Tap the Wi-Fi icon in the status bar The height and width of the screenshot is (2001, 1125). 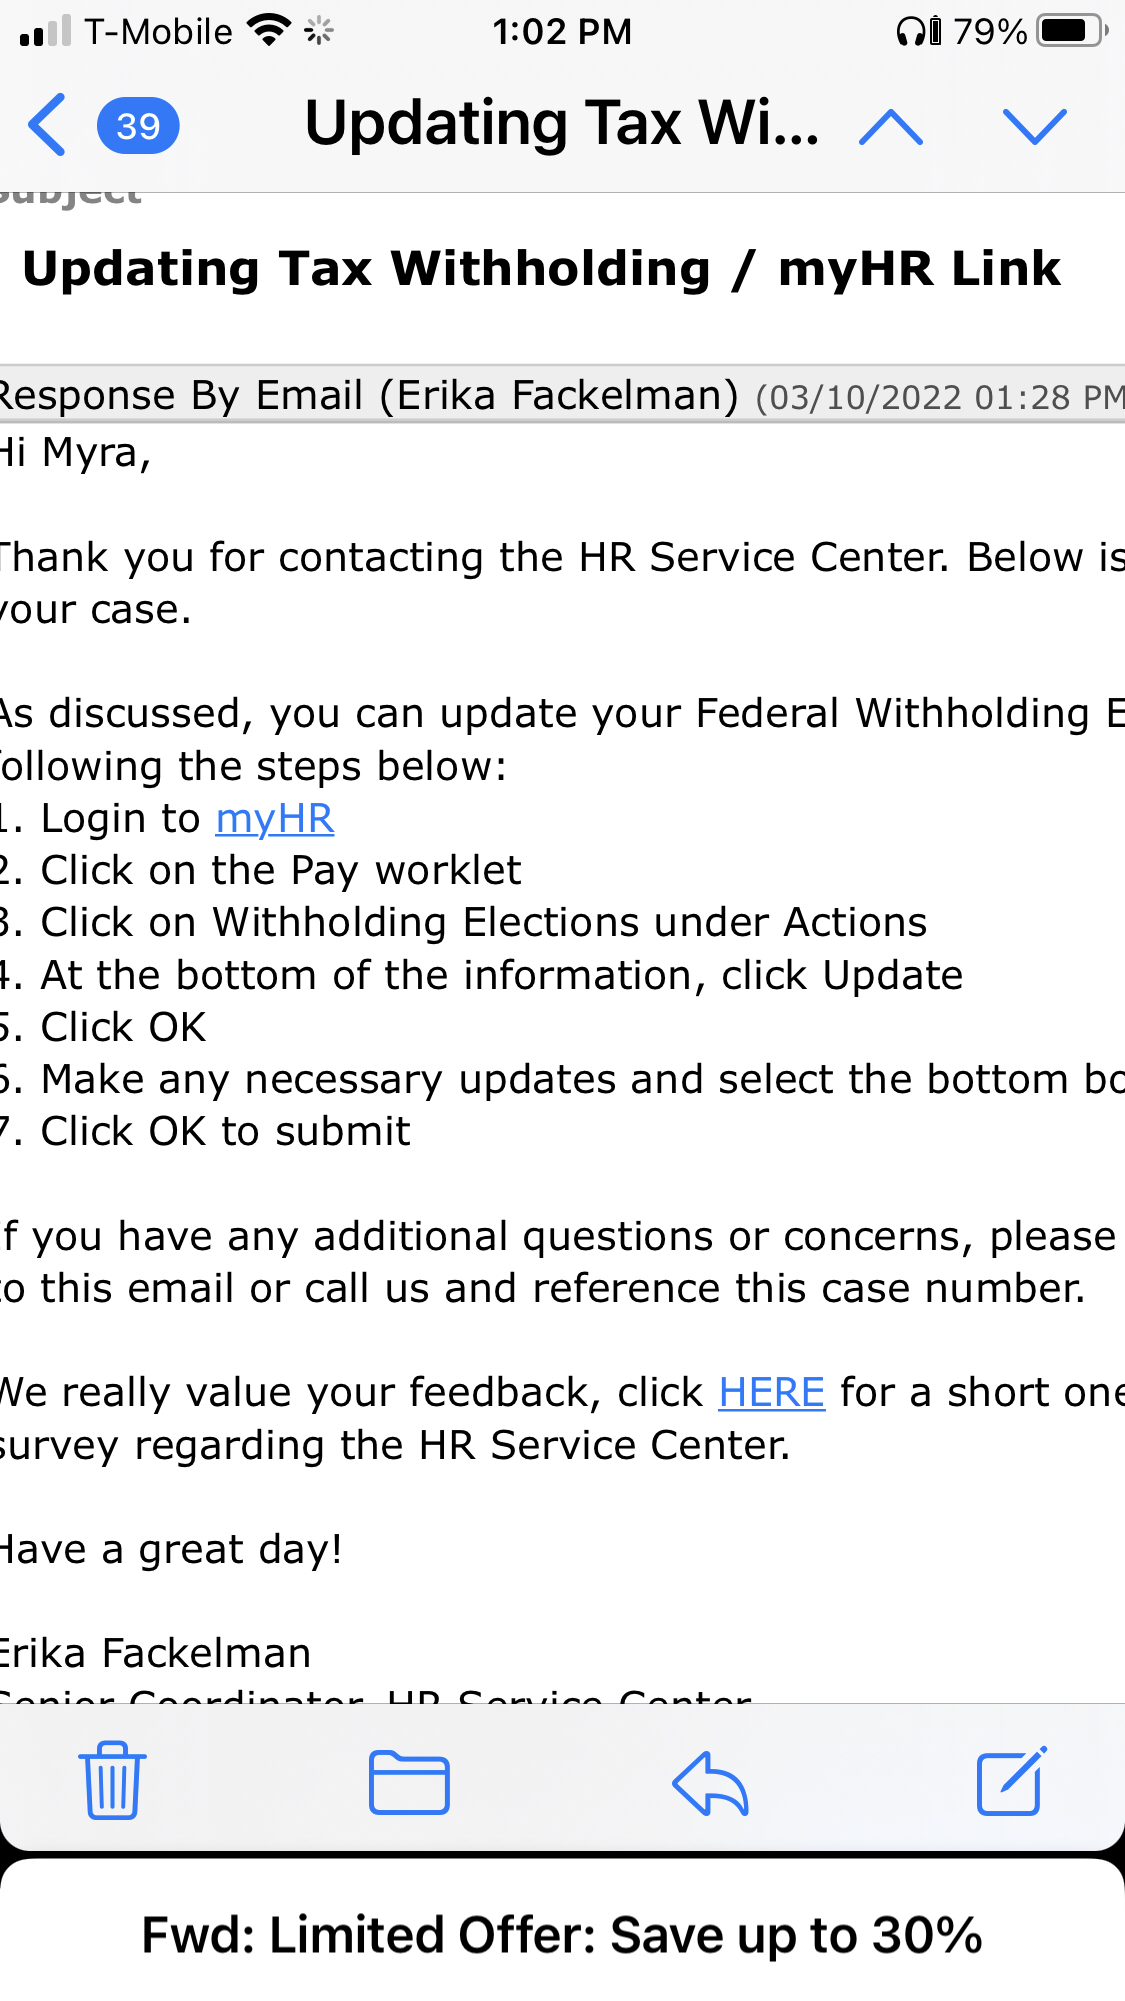(269, 31)
